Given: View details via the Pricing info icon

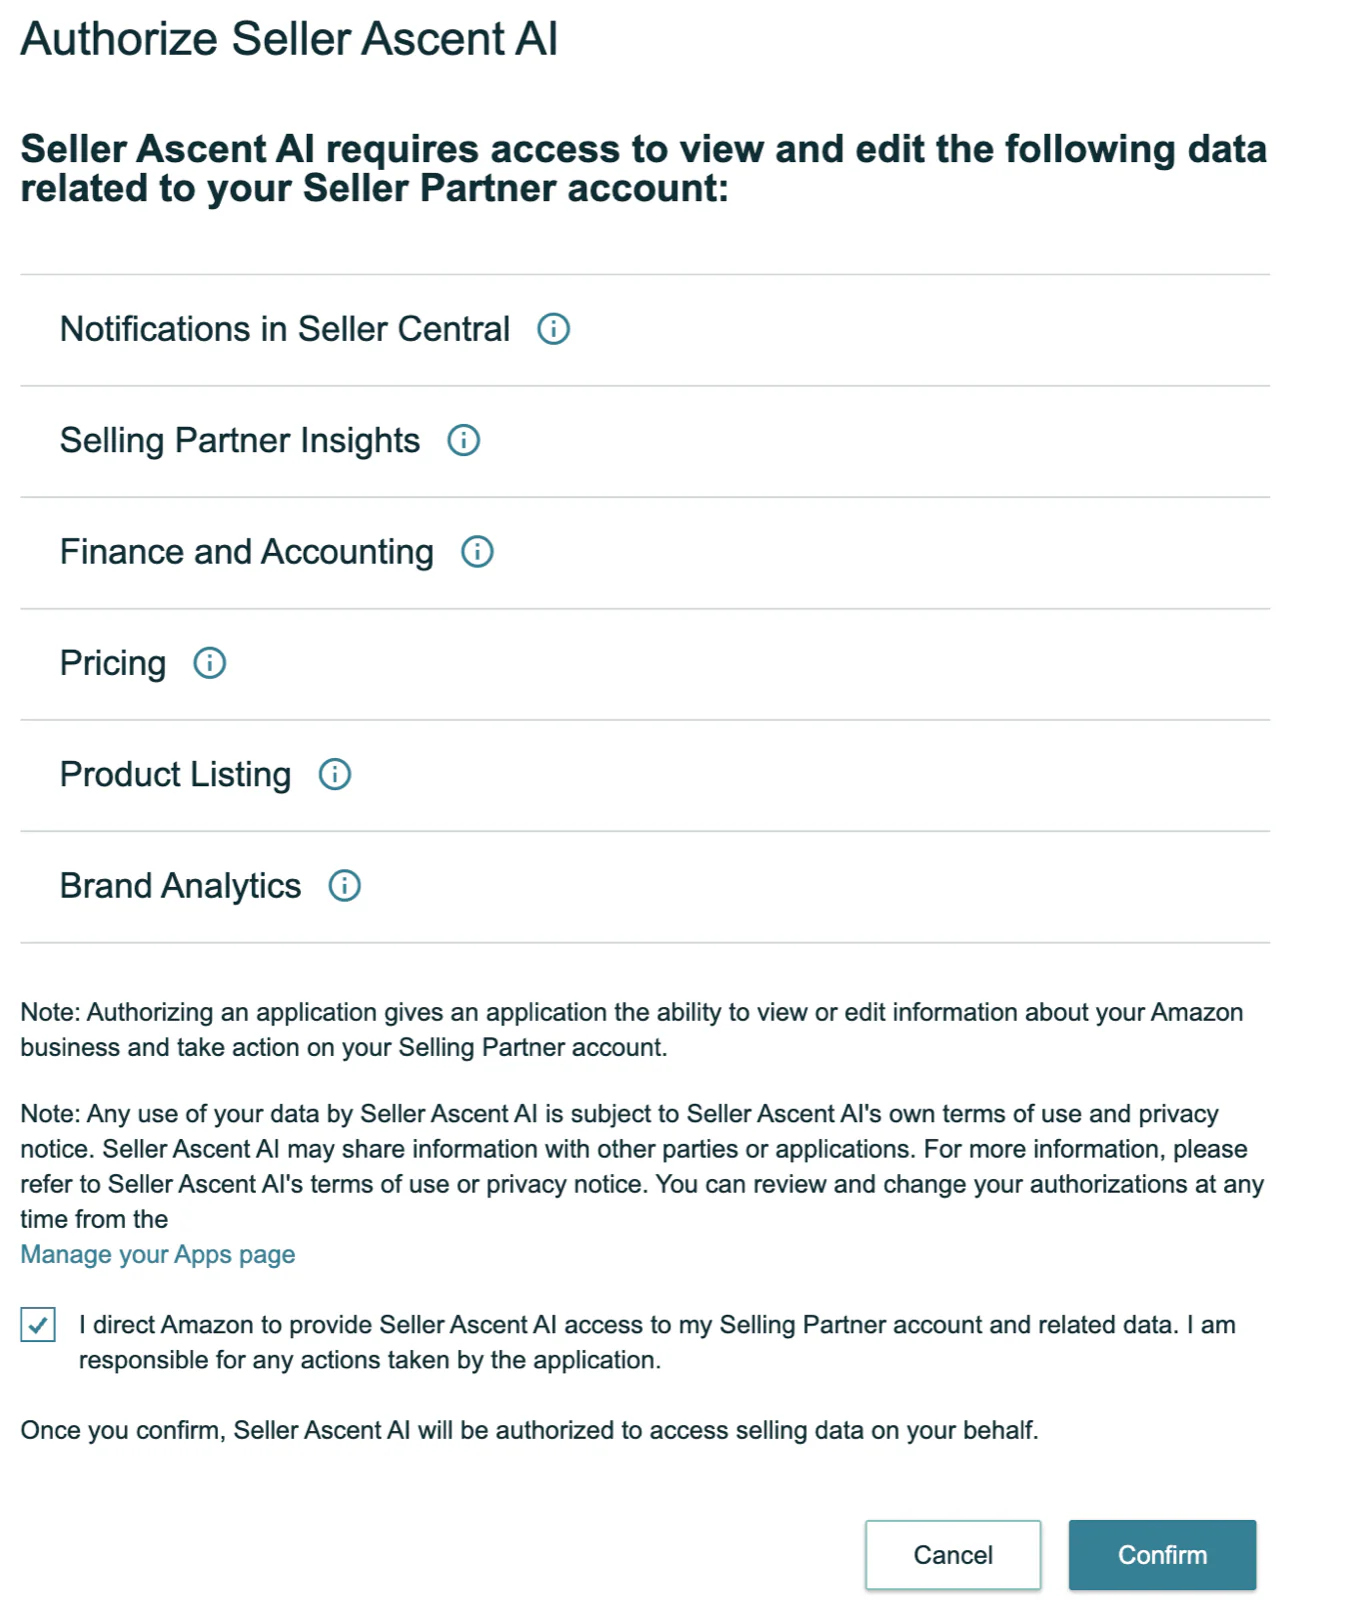Looking at the screenshot, I should pos(209,662).
